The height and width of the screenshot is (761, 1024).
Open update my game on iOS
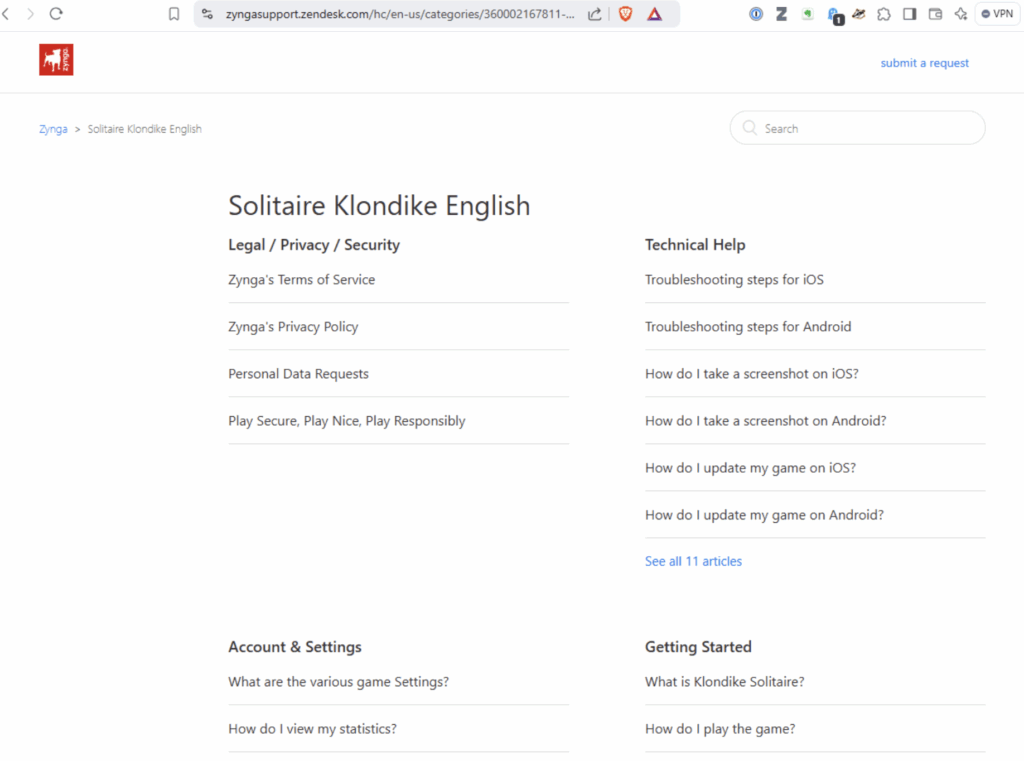[x=750, y=468]
